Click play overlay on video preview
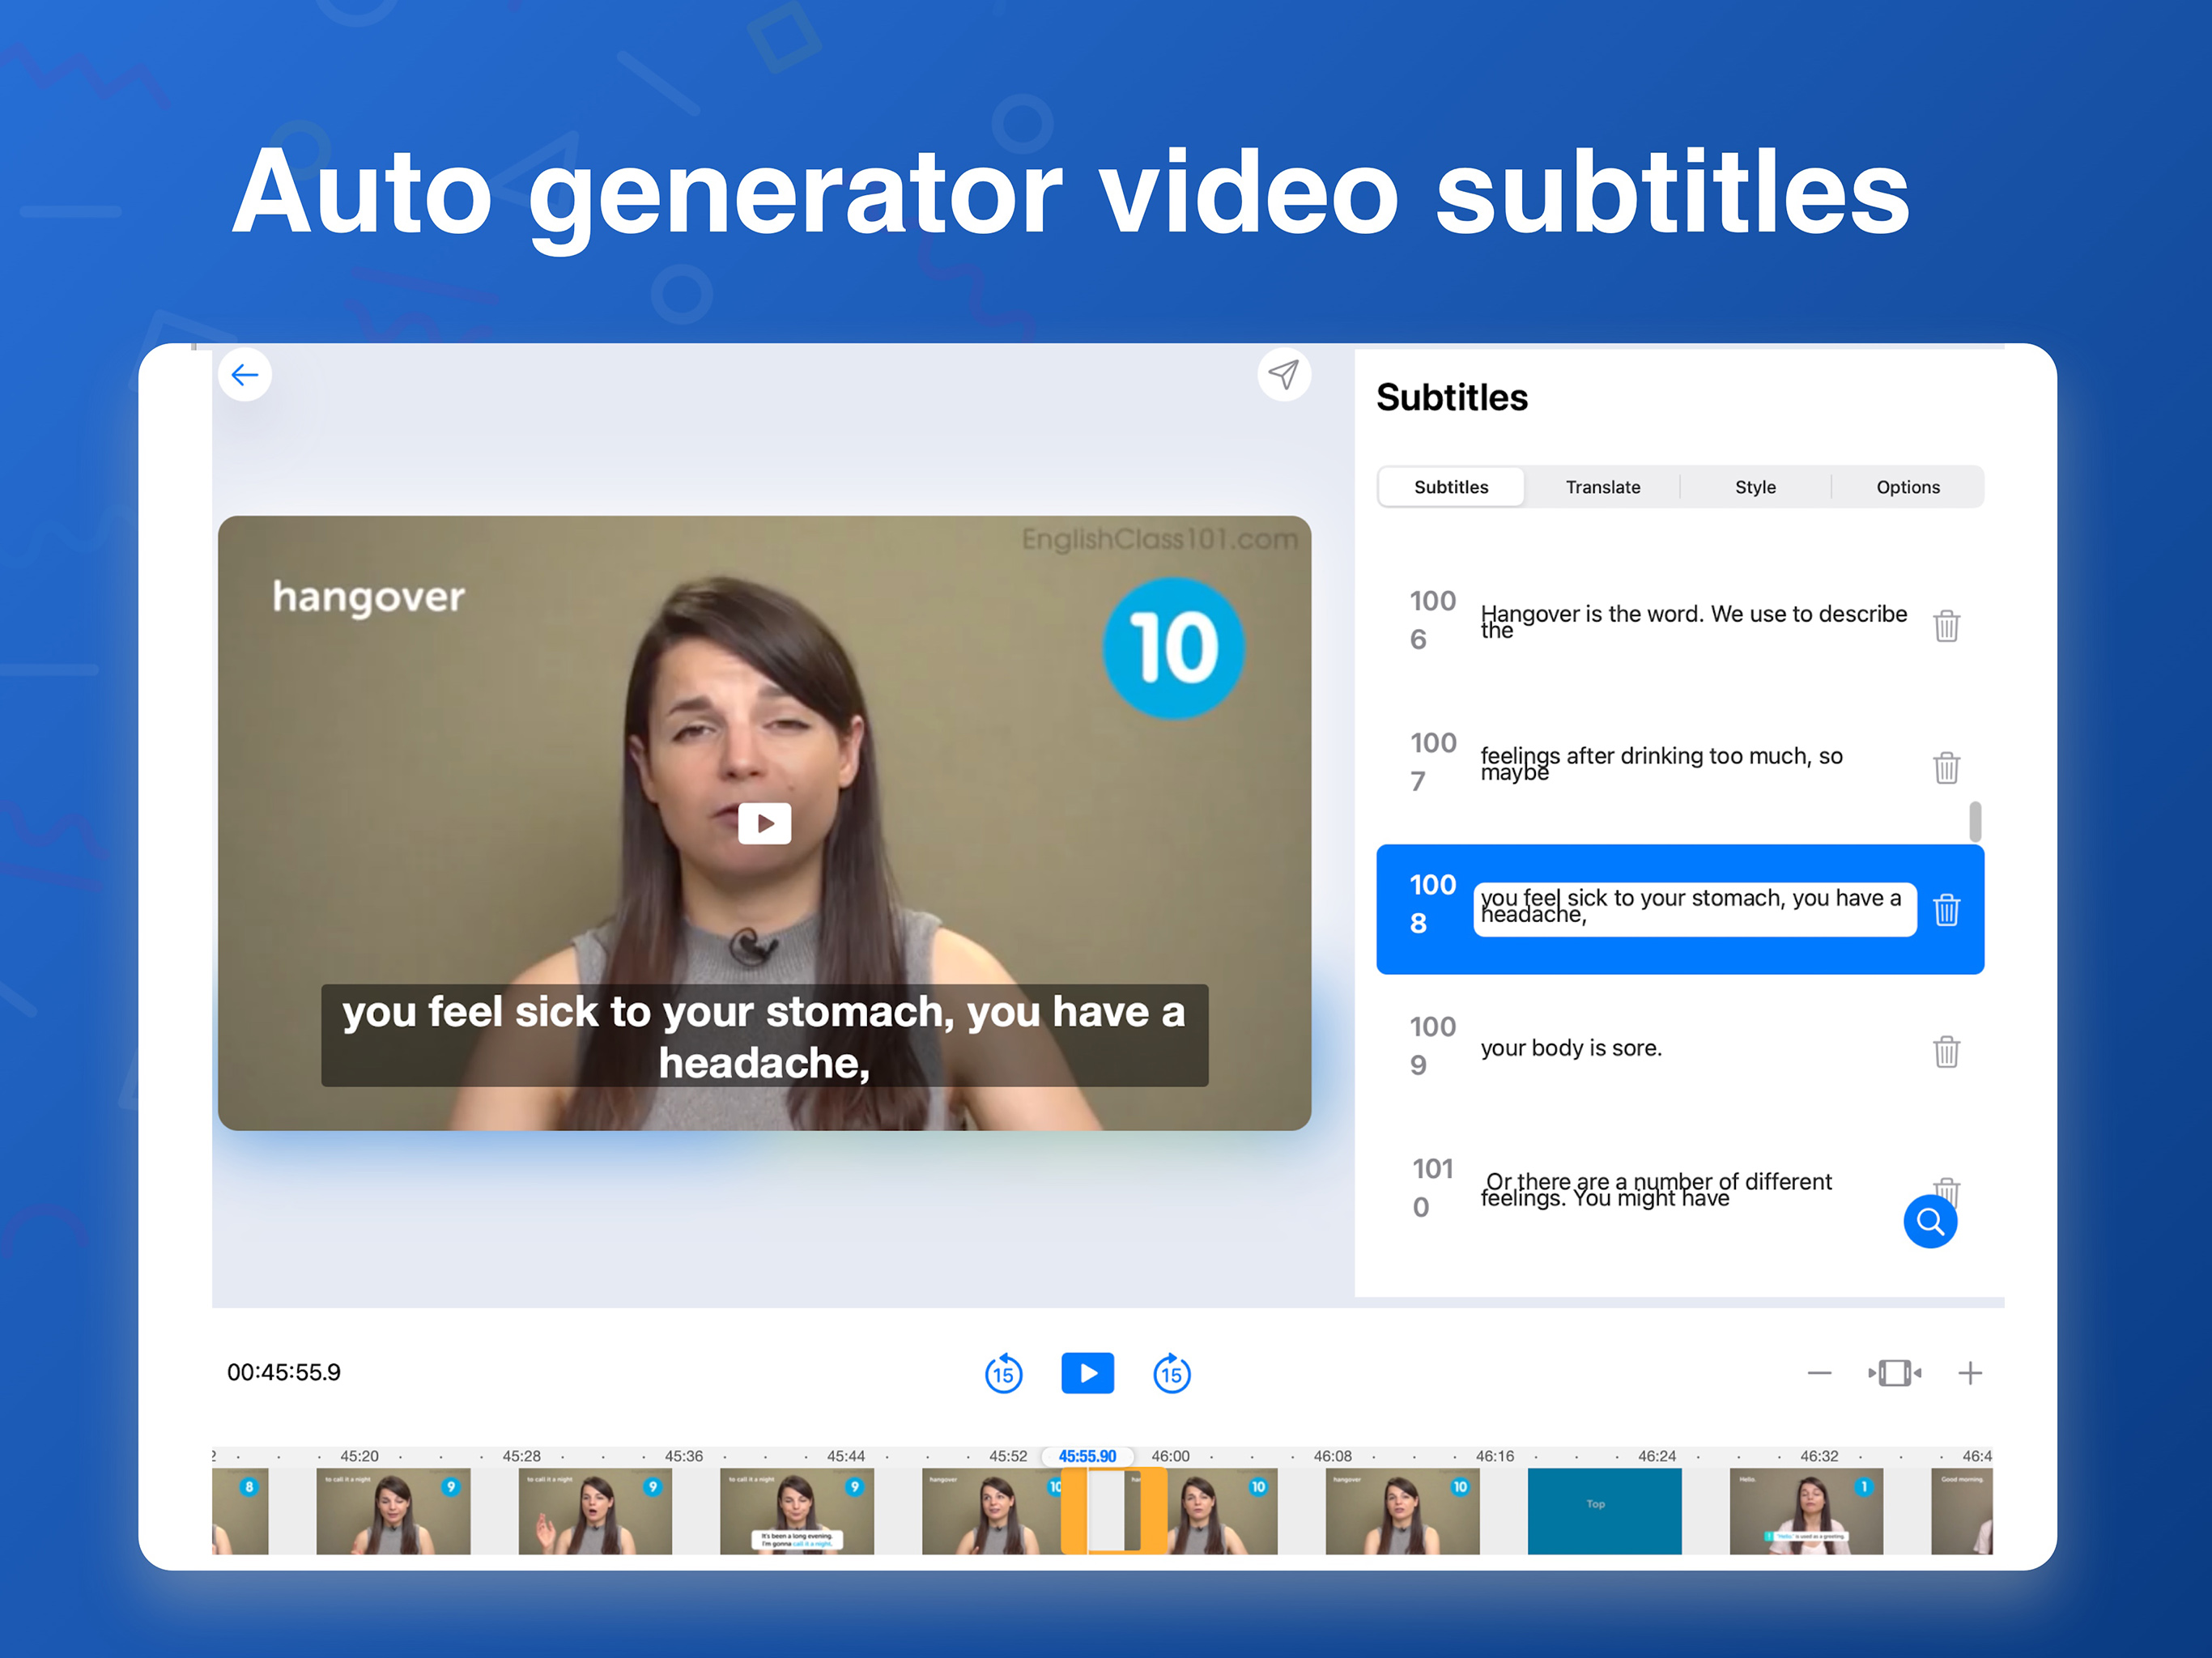 click(764, 823)
